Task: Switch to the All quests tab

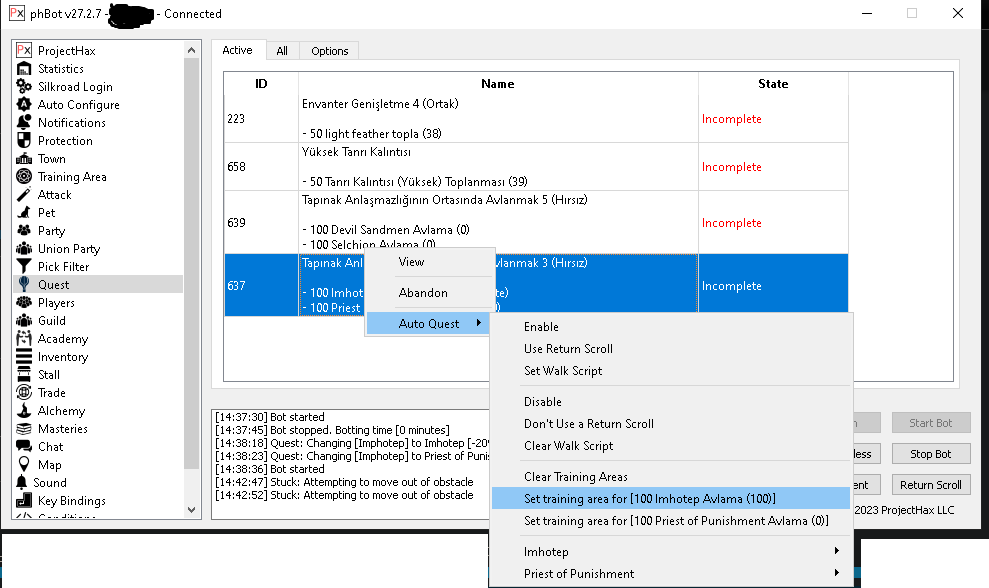Action: coord(282,51)
